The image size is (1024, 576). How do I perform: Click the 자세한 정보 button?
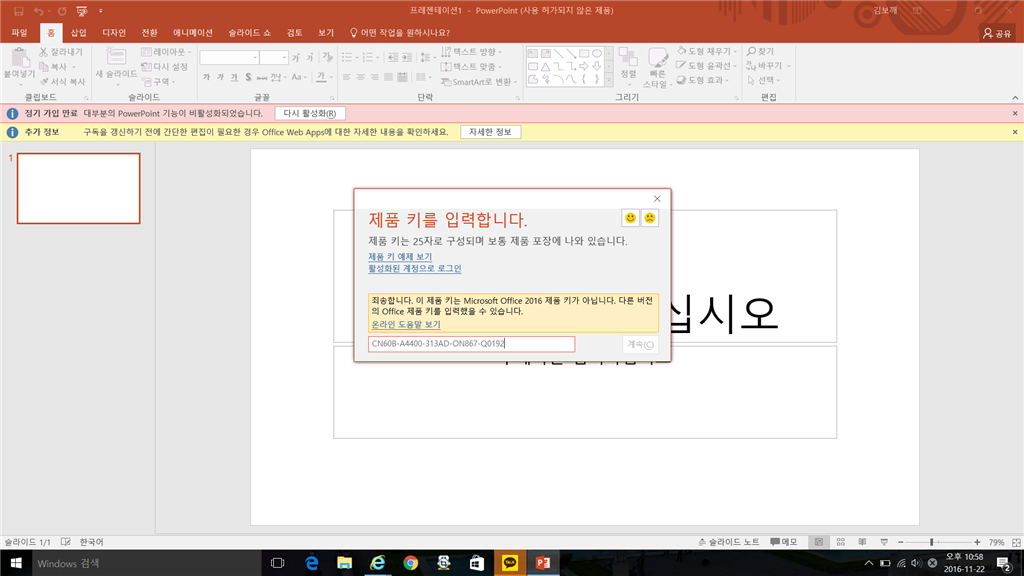point(490,132)
